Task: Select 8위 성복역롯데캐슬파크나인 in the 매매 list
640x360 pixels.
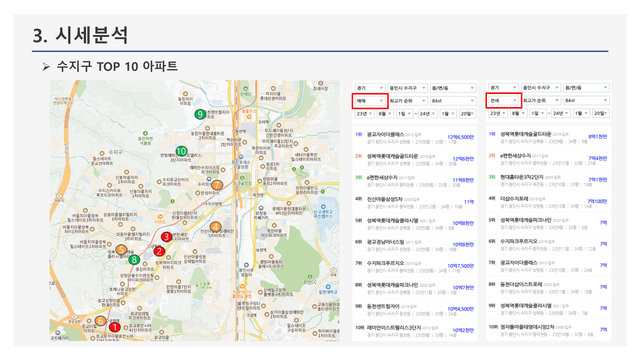Action: (415, 288)
